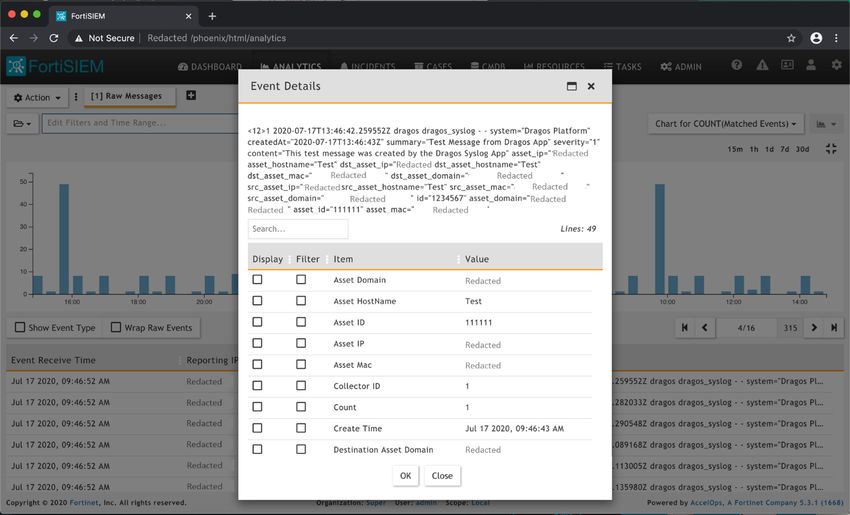Open the Help question mark icon
Viewport: 850px width, 515px height.
[736, 65]
